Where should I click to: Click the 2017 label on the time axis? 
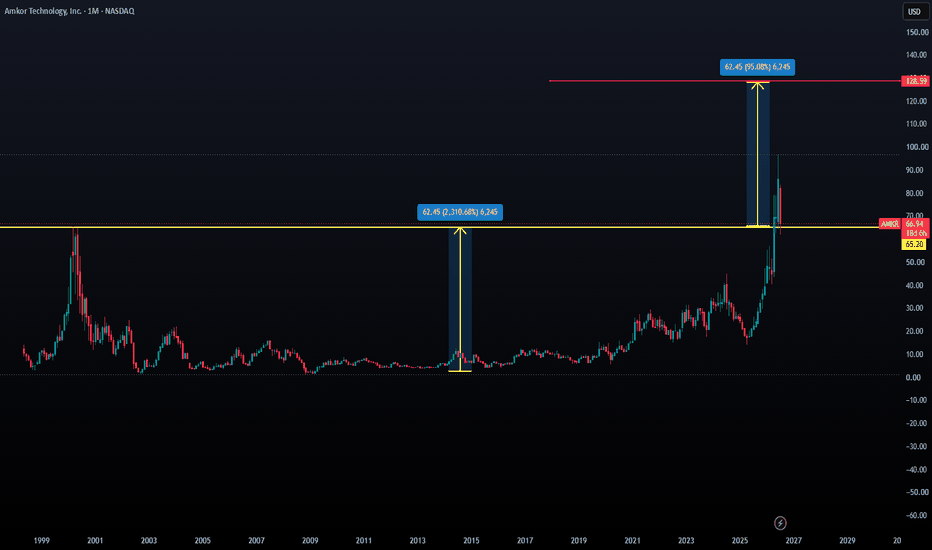(x=525, y=540)
